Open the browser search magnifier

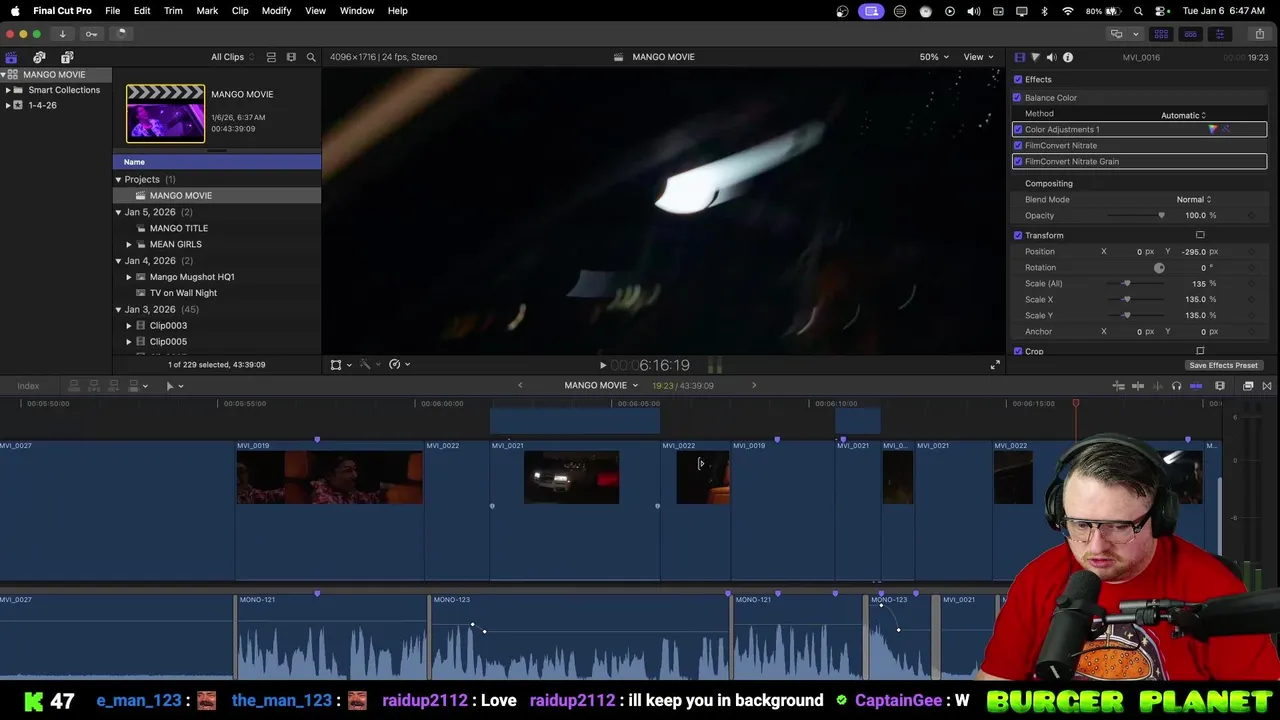[311, 57]
